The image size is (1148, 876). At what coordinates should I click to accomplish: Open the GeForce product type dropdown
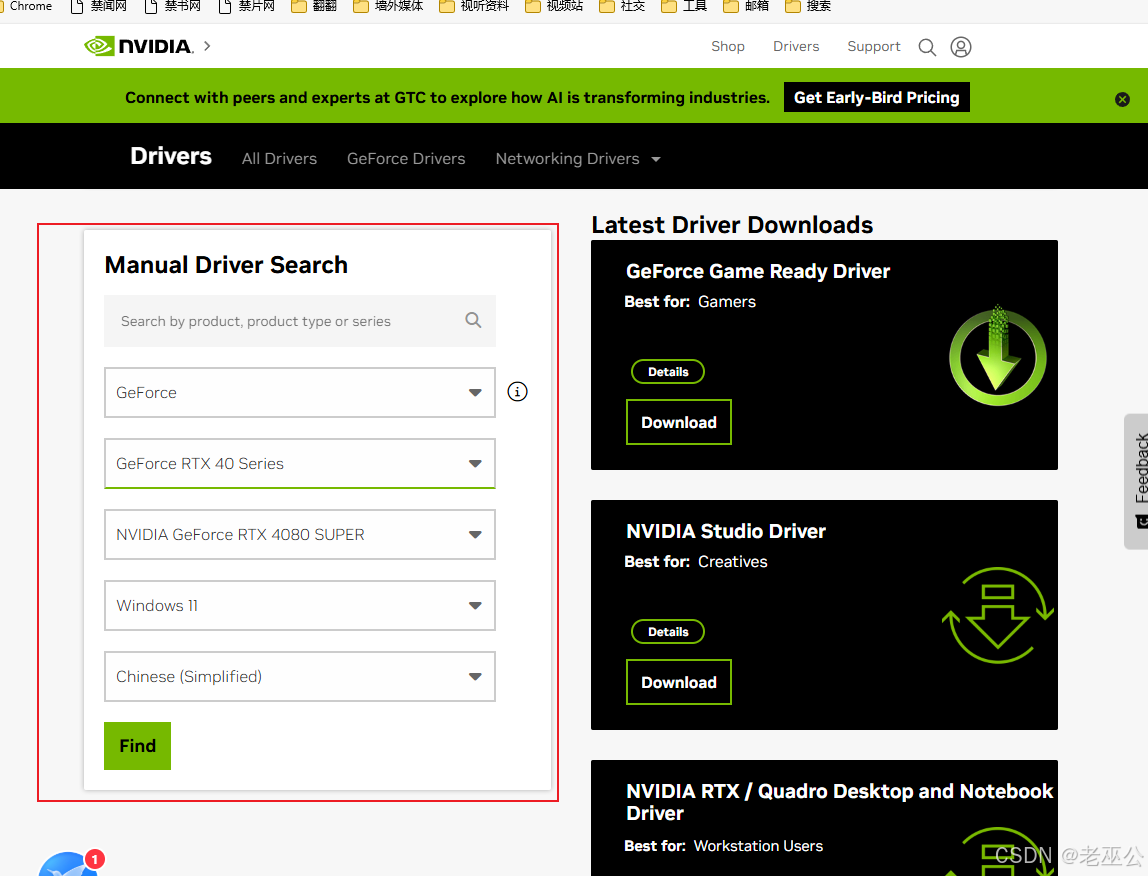pos(299,393)
